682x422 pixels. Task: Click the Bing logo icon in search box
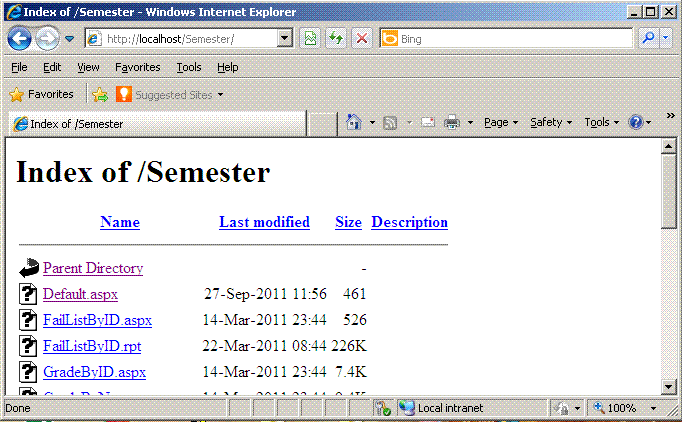click(x=390, y=39)
